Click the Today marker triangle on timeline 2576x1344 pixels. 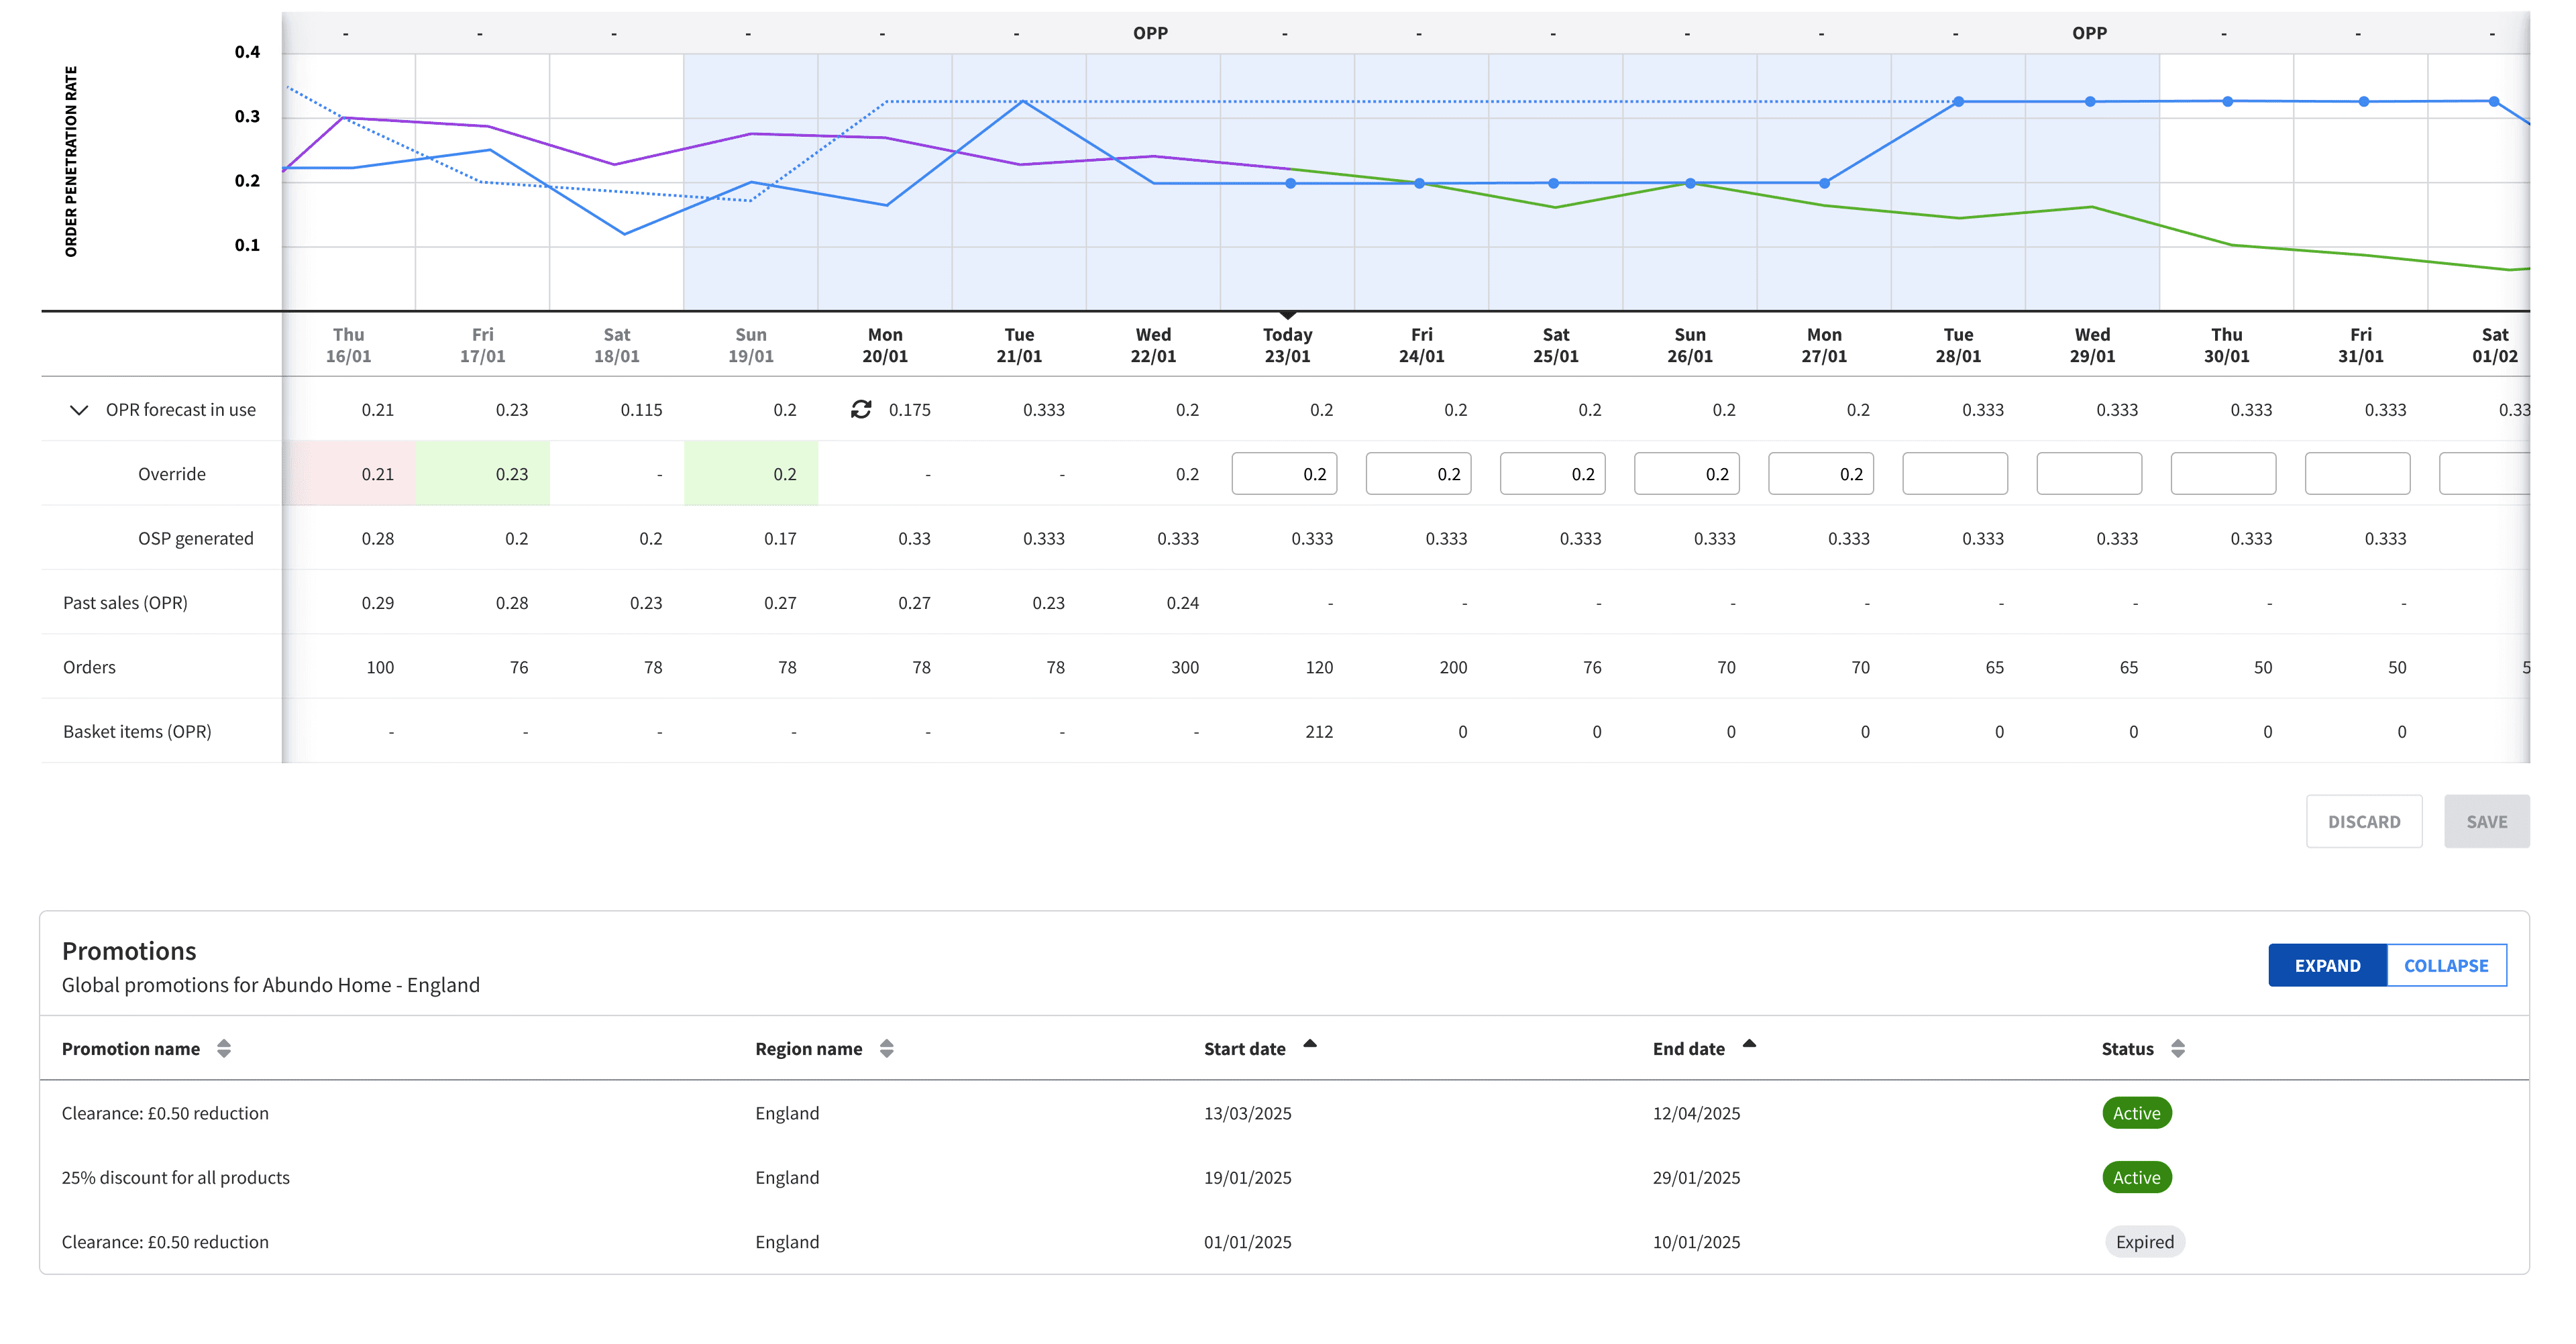[x=1287, y=315]
